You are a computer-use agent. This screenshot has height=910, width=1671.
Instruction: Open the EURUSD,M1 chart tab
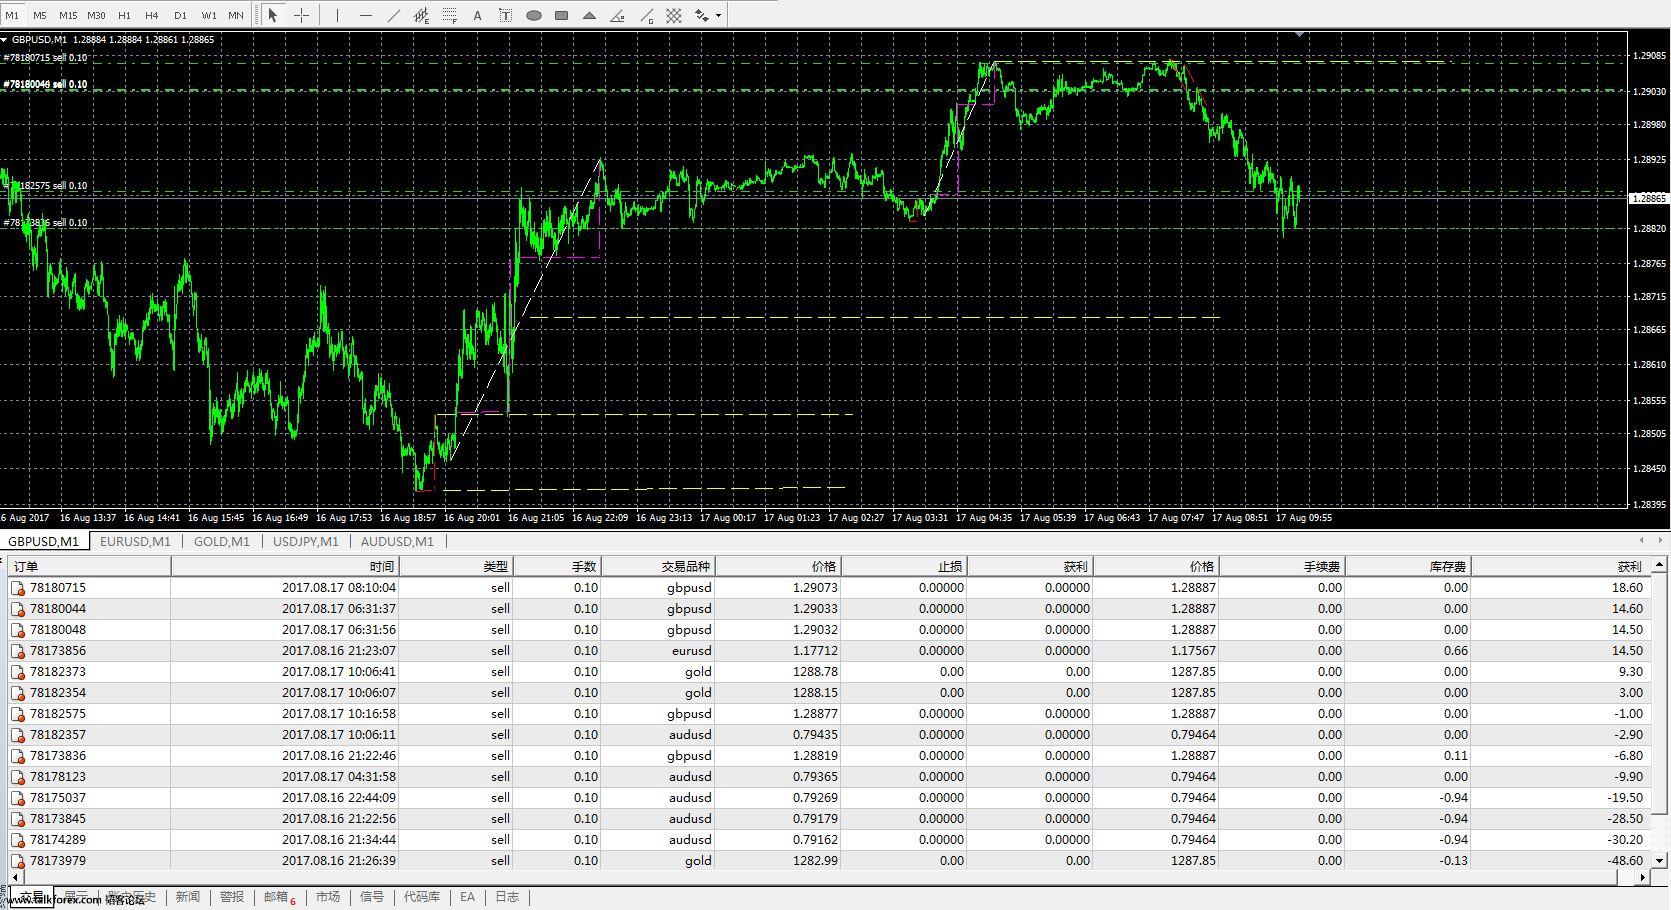135,541
